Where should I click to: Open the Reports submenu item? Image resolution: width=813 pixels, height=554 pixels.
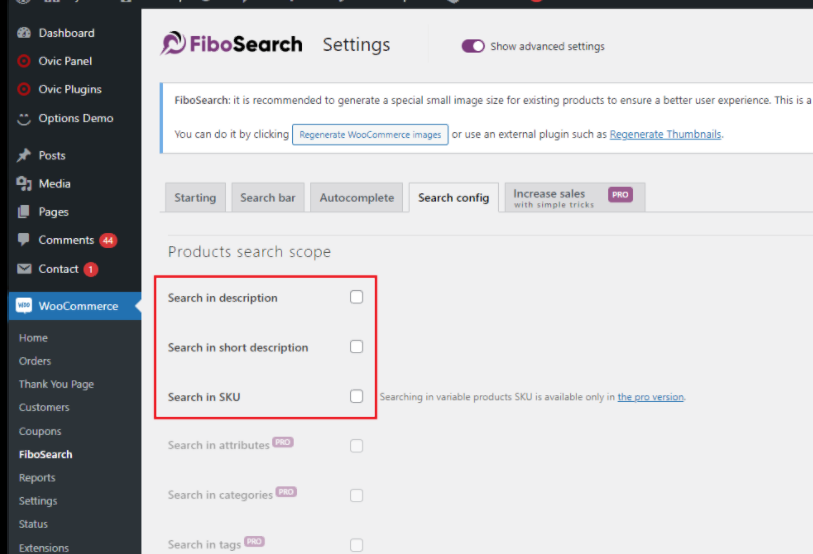click(37, 478)
